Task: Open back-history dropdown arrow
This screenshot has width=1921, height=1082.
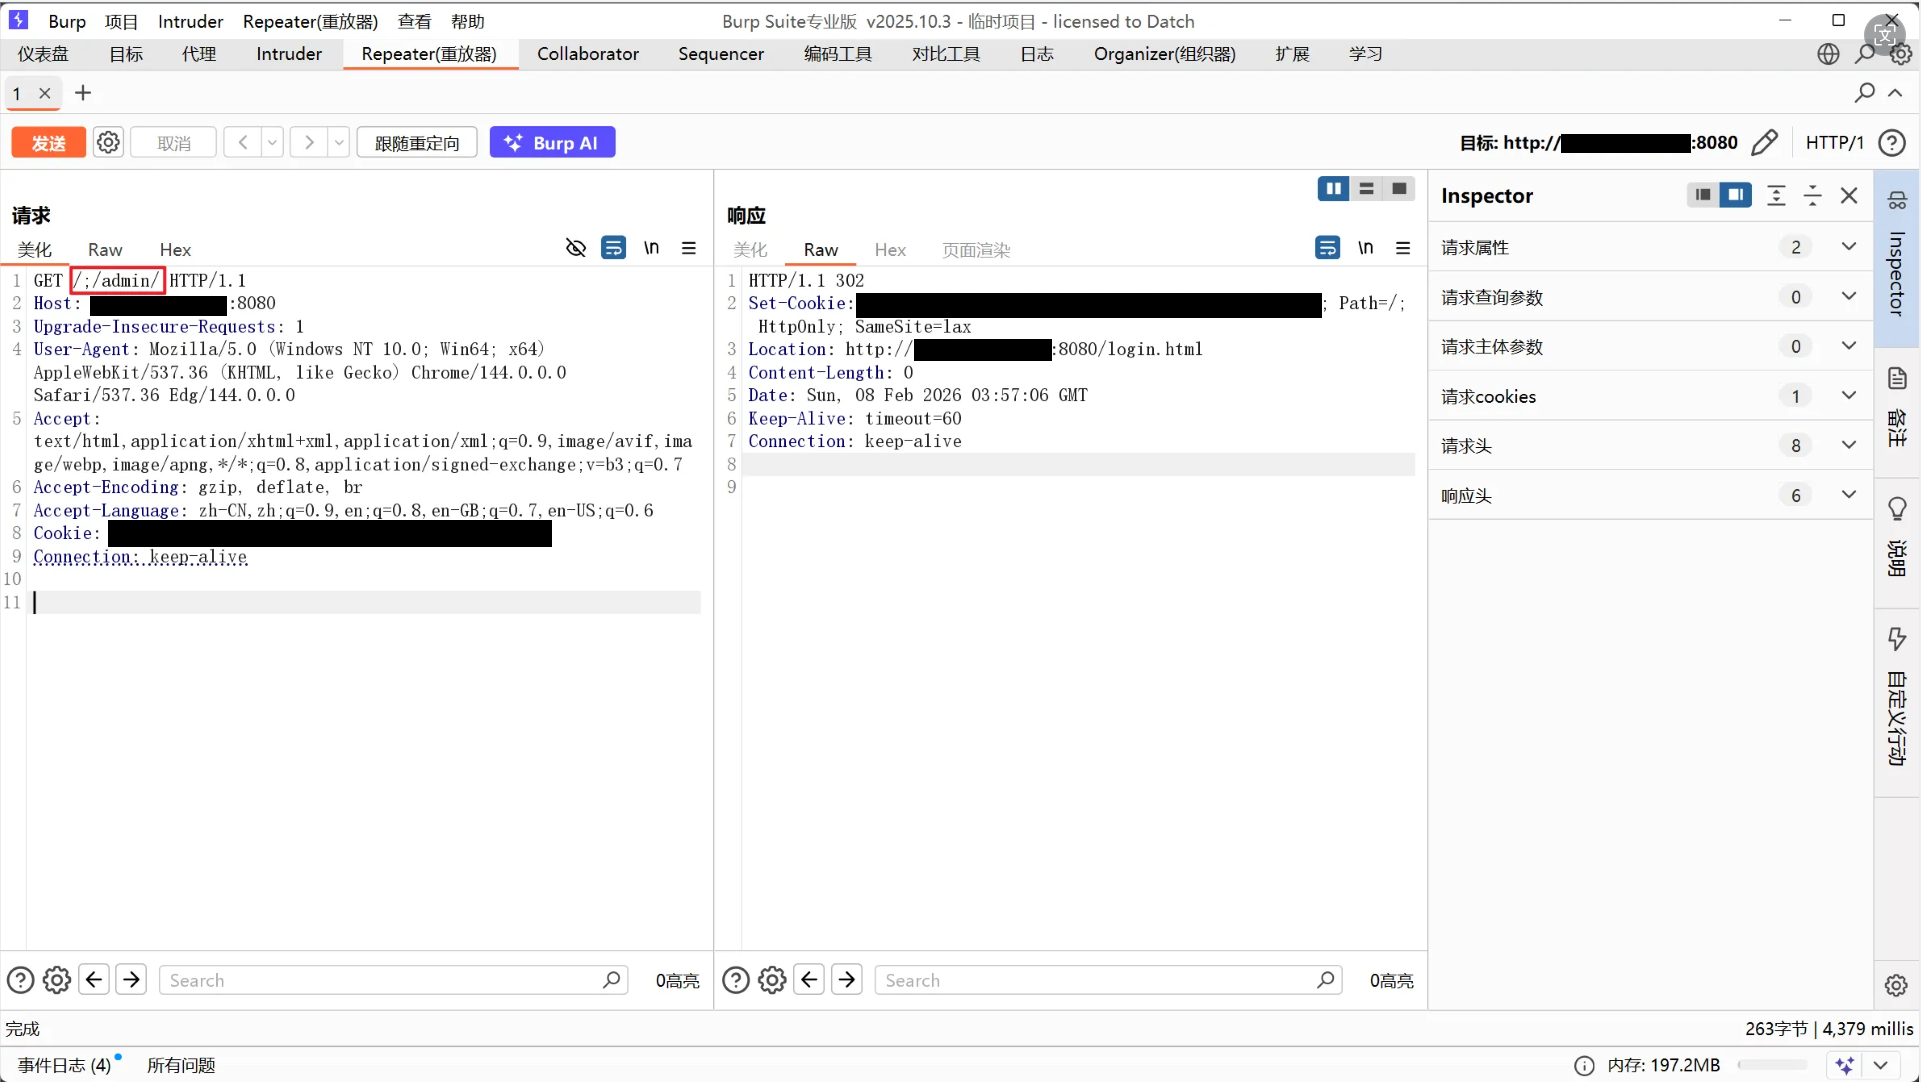Action: (272, 143)
